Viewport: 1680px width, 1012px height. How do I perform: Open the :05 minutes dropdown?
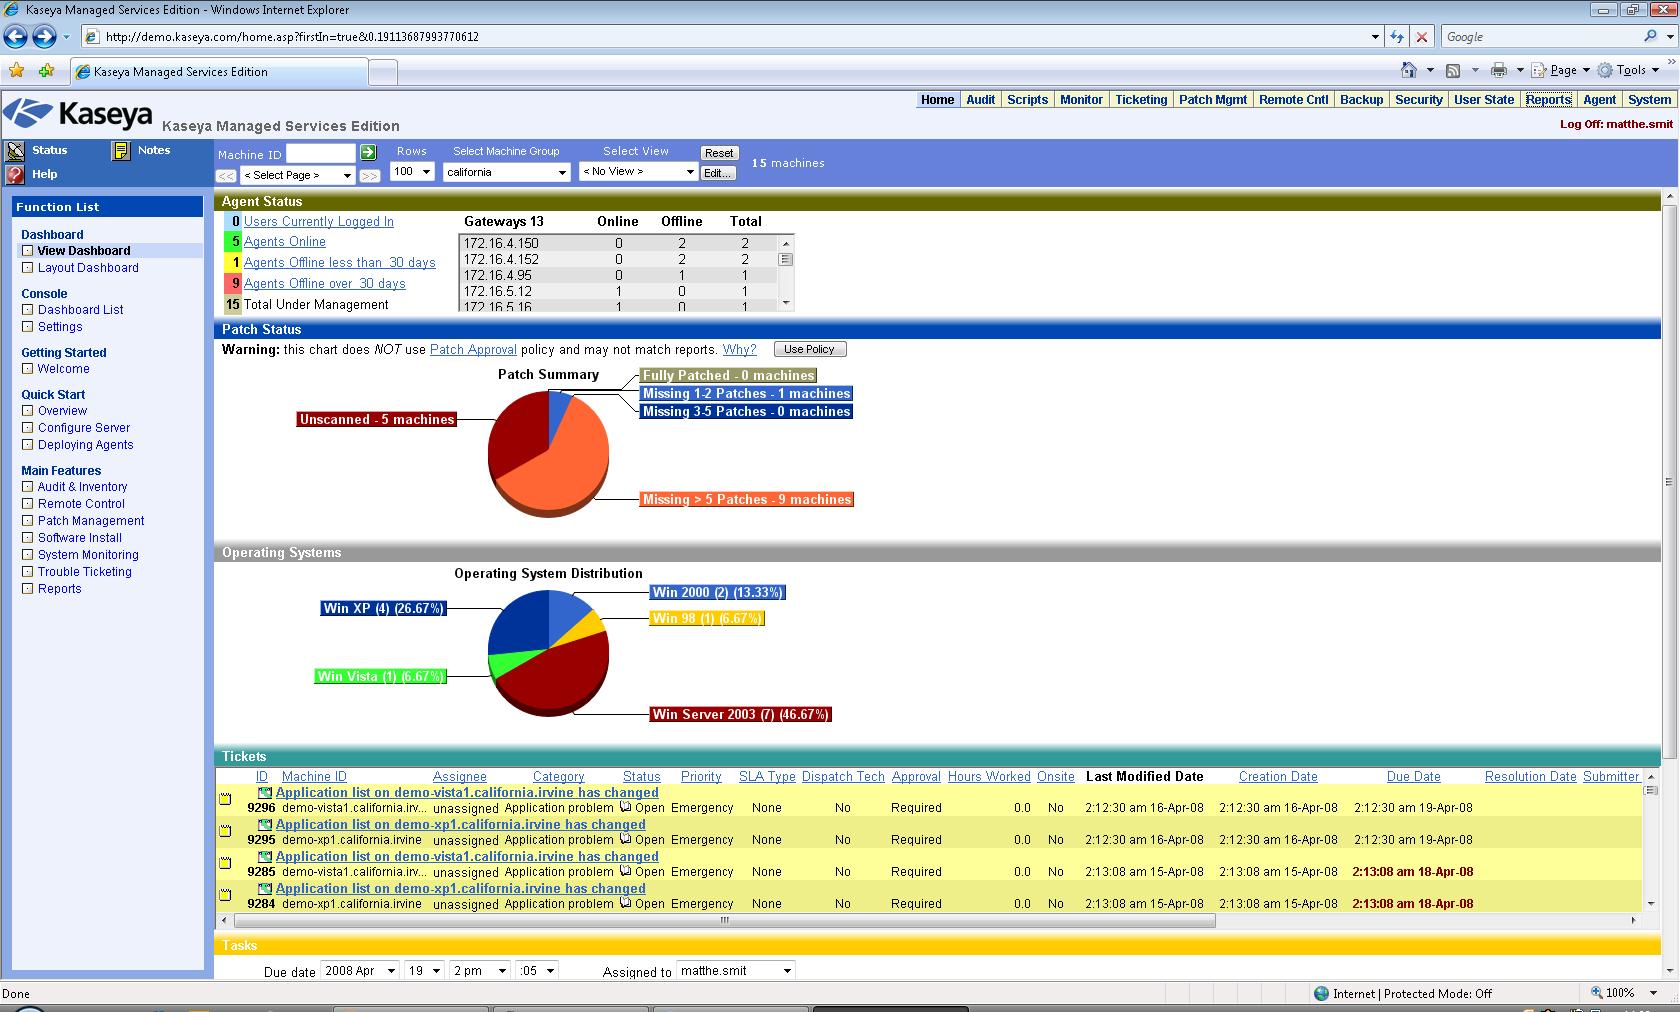point(537,971)
